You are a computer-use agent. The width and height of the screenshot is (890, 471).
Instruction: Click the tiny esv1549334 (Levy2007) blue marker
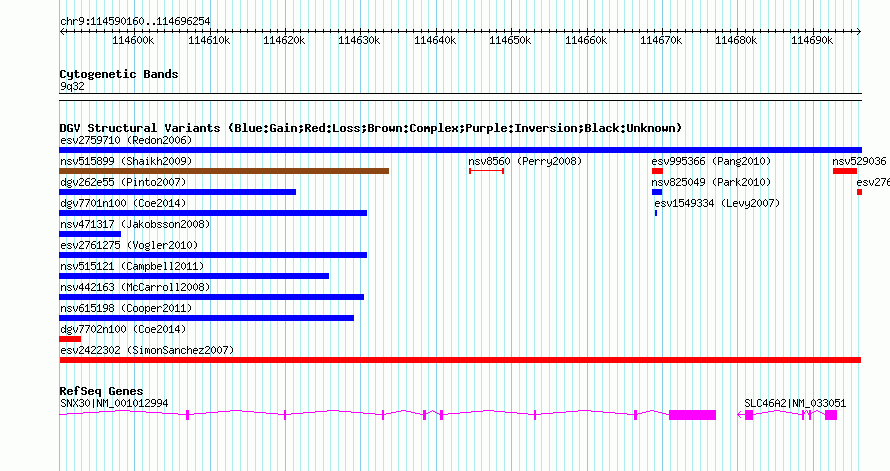[x=656, y=213]
